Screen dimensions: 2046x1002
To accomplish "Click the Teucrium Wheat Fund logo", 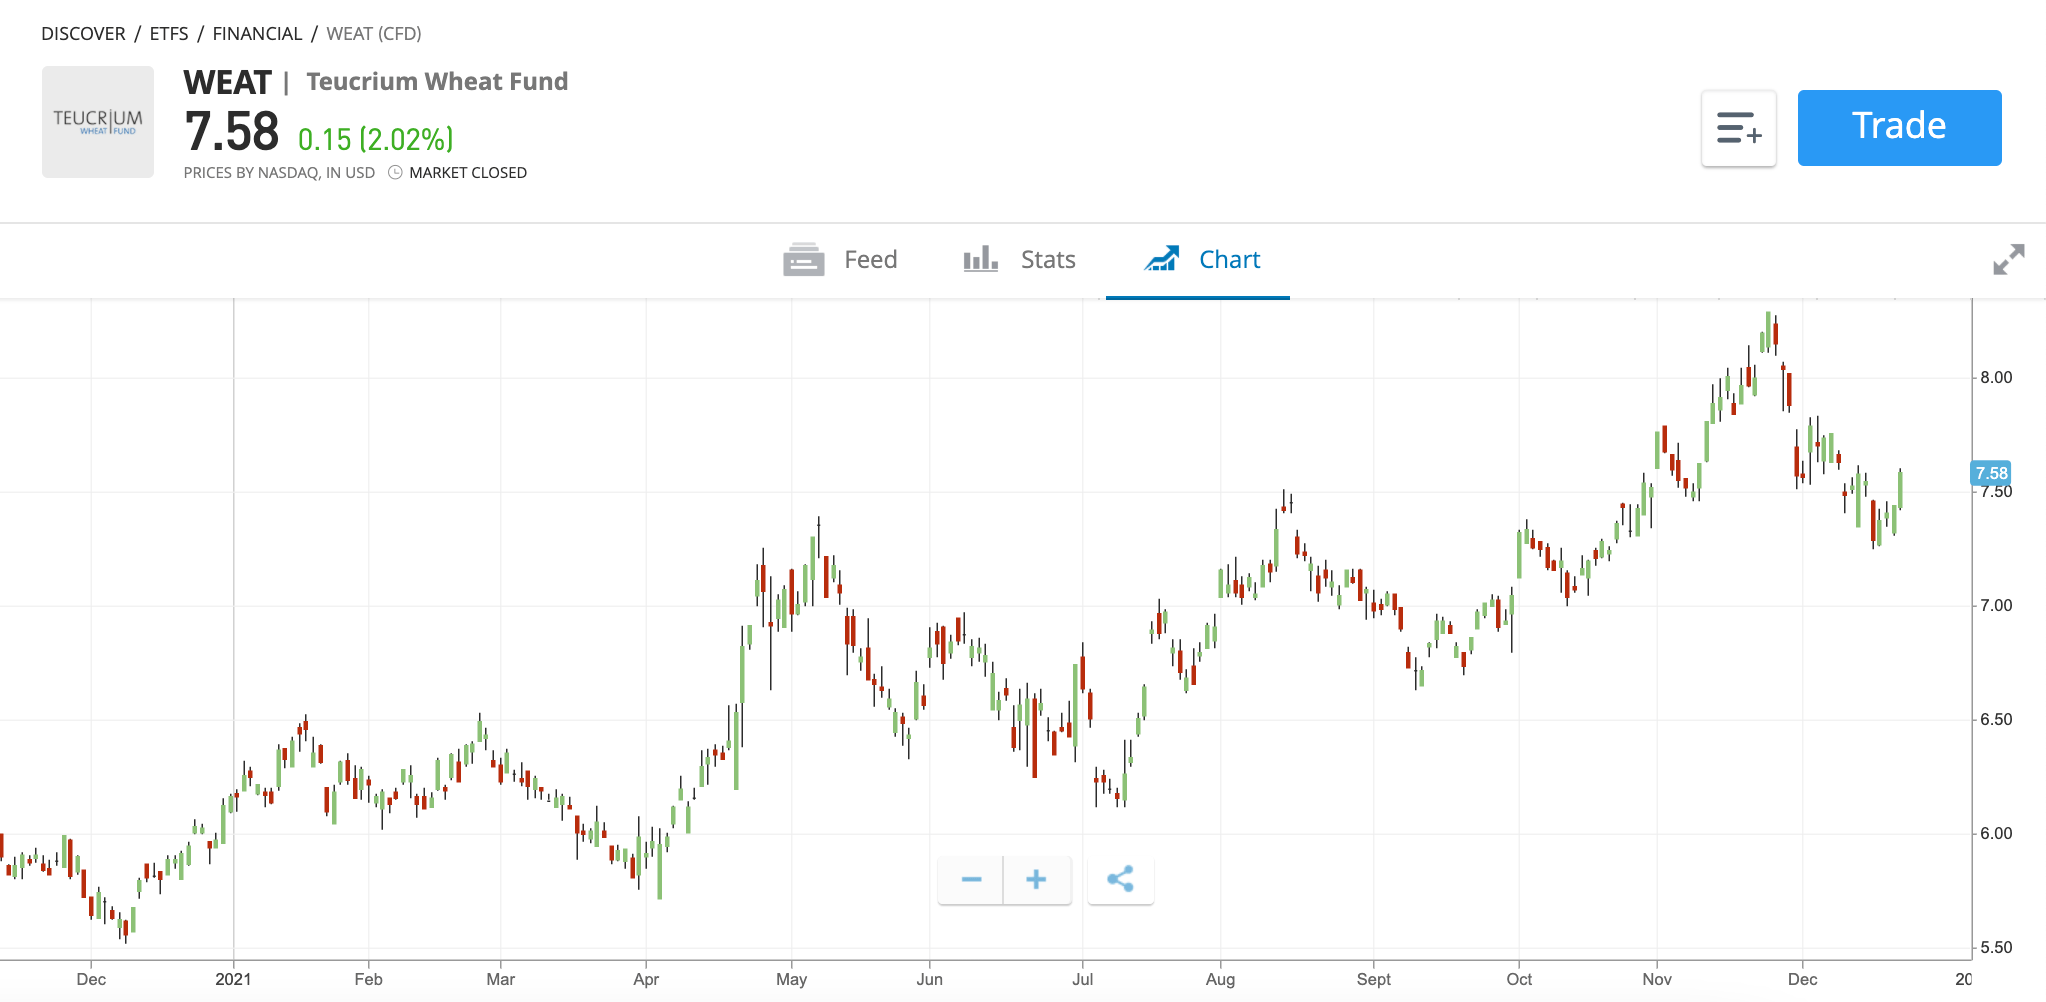I will 98,122.
